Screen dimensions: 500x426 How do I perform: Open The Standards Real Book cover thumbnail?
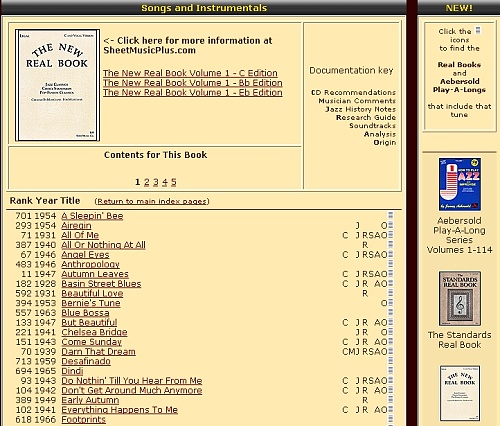tap(460, 298)
